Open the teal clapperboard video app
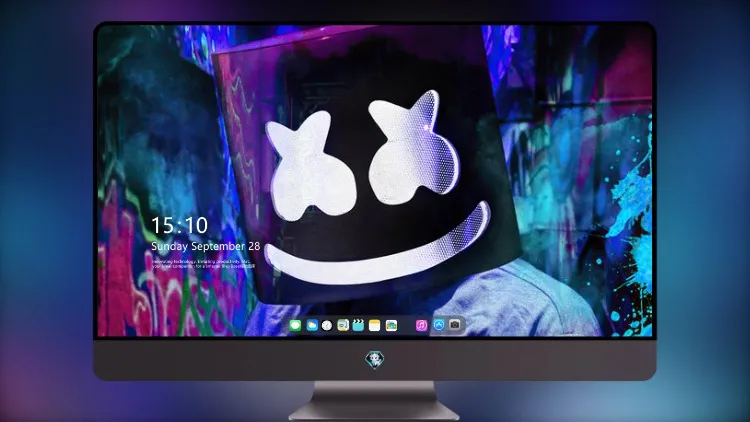This screenshot has width=750, height=422. coord(358,325)
